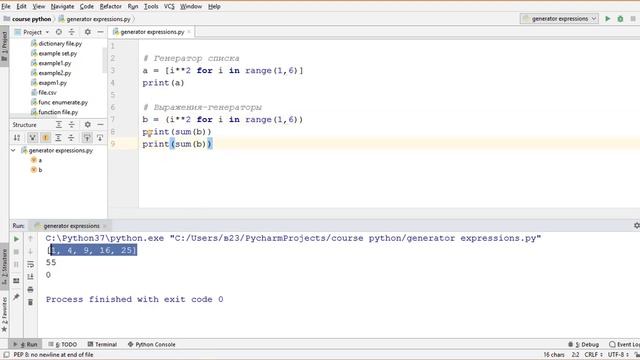Screen dimensions: 640x360
Task: Click the stop button in the main toolbar
Action: [x=633, y=19]
